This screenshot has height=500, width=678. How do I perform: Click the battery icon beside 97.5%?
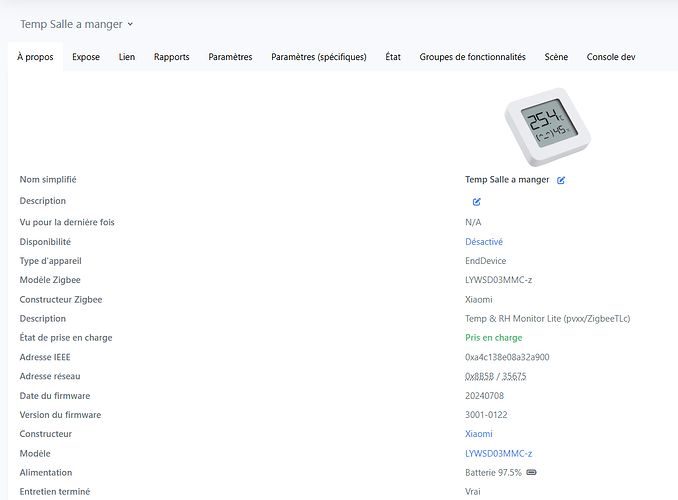(531, 472)
